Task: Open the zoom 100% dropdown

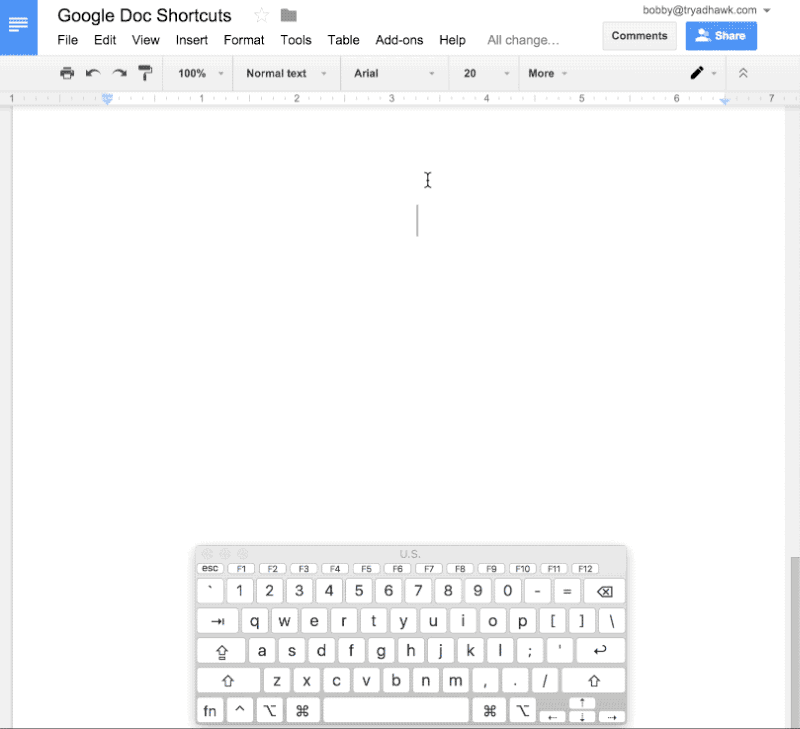Action: pyautogui.click(x=201, y=73)
